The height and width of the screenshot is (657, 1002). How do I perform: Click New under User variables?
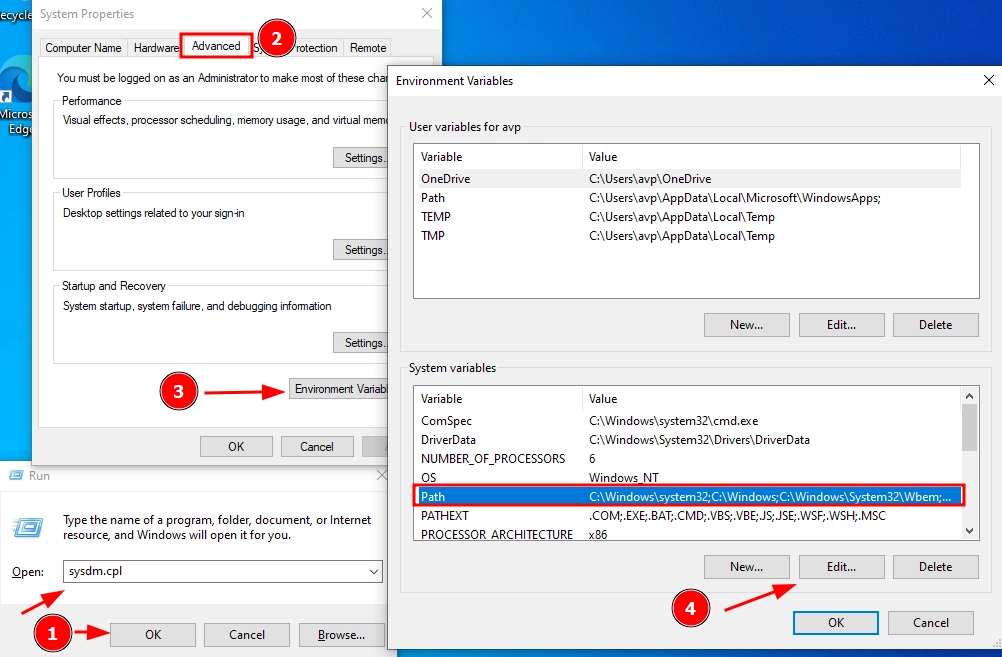[746, 324]
